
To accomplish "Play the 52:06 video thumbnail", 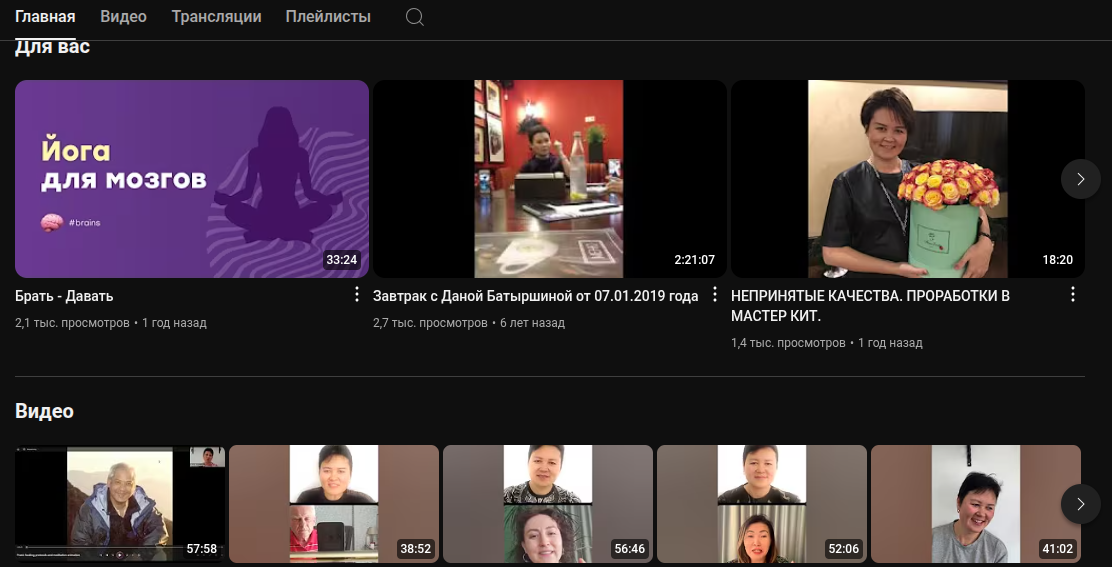I will [762, 504].
